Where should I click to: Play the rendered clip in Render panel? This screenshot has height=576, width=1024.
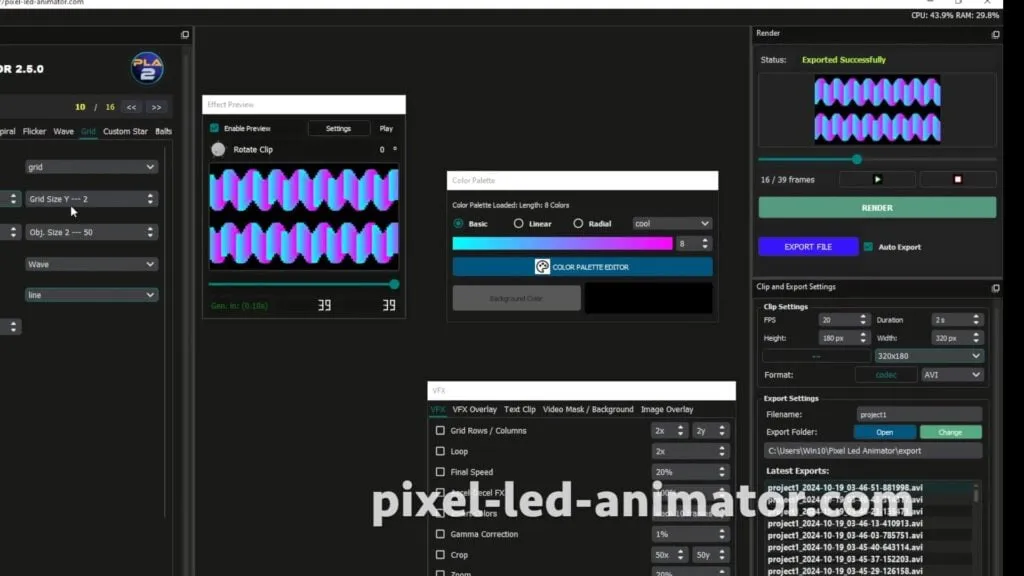coord(877,179)
